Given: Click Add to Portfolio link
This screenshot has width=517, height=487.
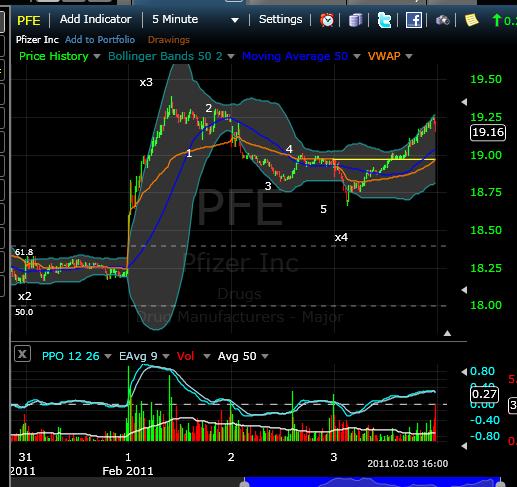Looking at the screenshot, I should click(x=100, y=40).
